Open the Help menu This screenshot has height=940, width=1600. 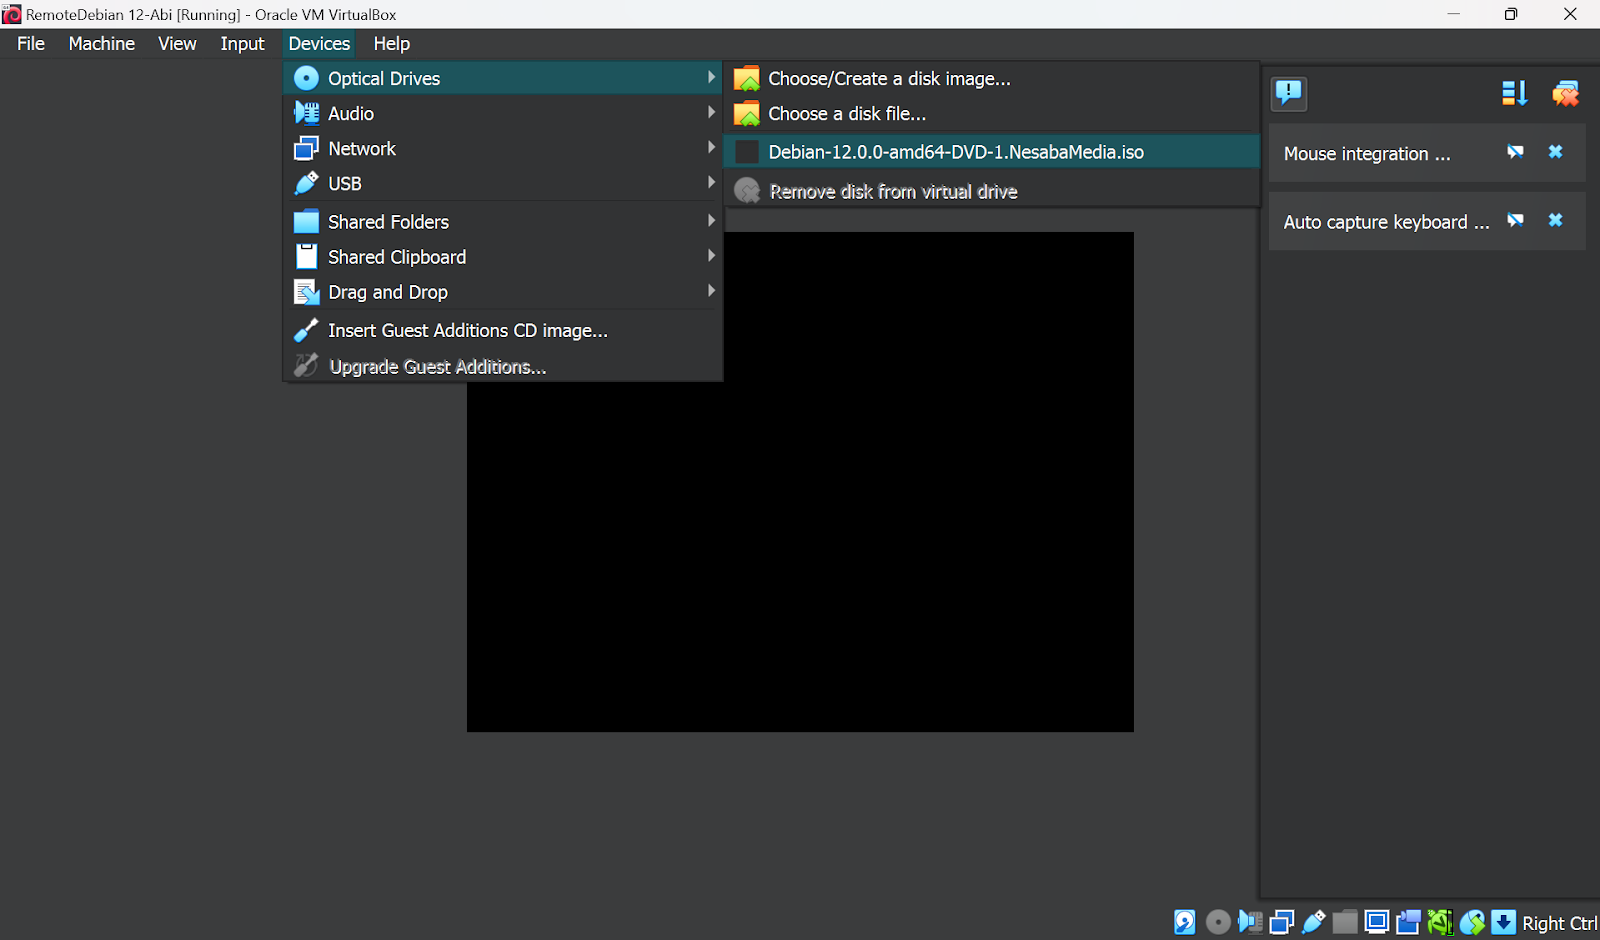click(x=392, y=43)
